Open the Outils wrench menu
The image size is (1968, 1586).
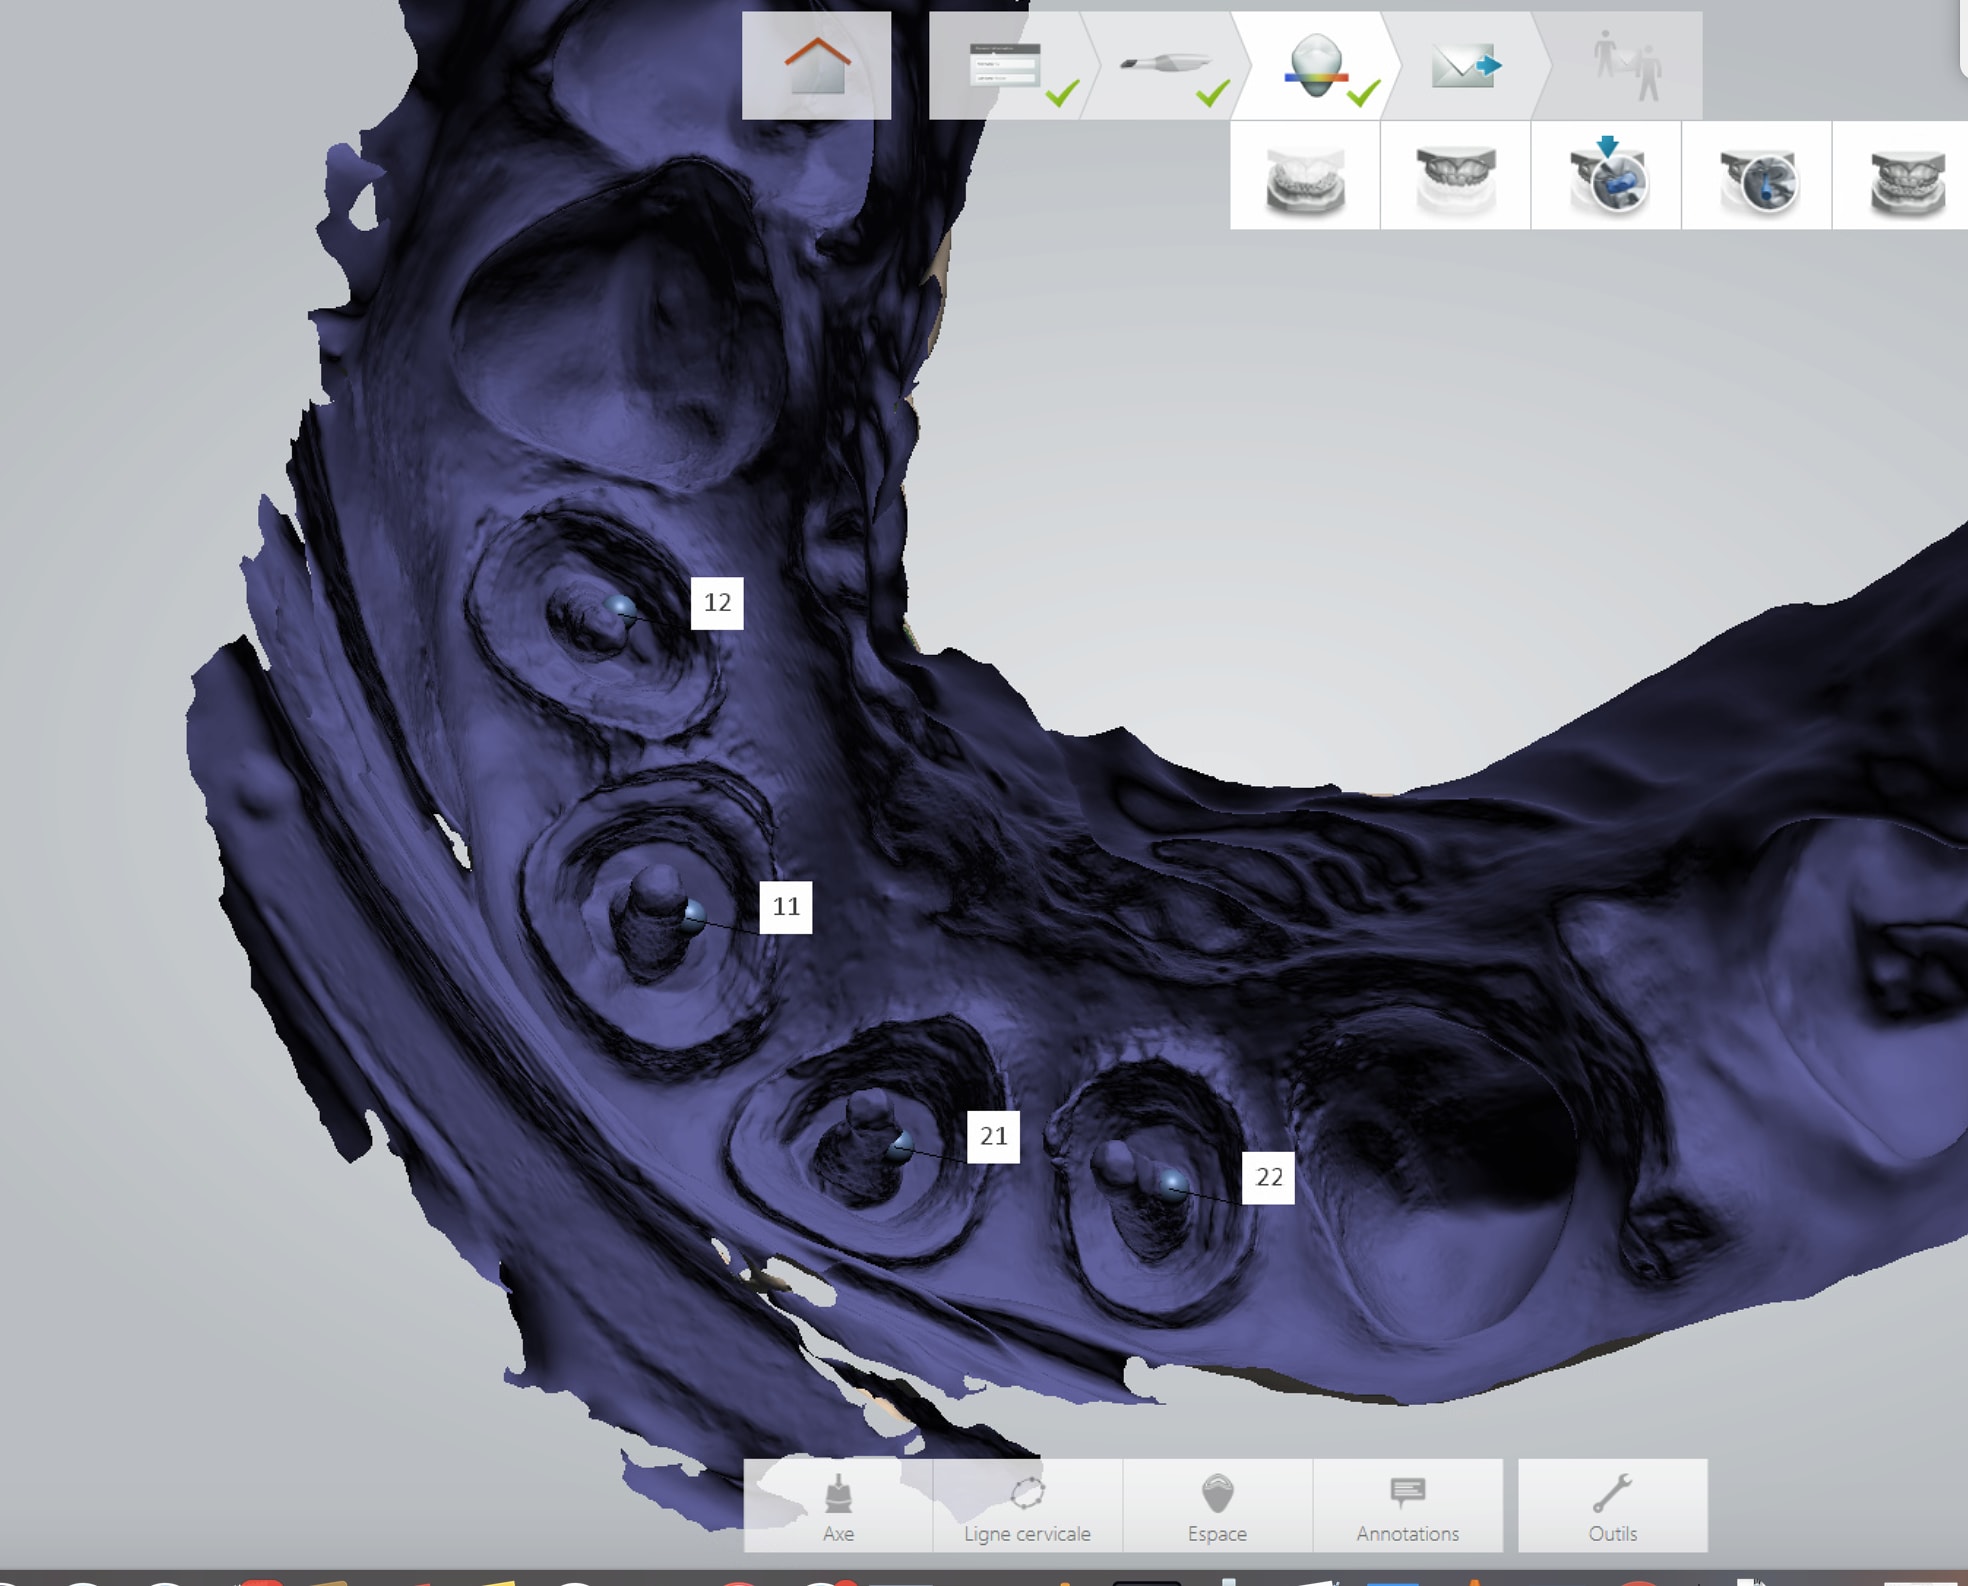click(x=1612, y=1506)
